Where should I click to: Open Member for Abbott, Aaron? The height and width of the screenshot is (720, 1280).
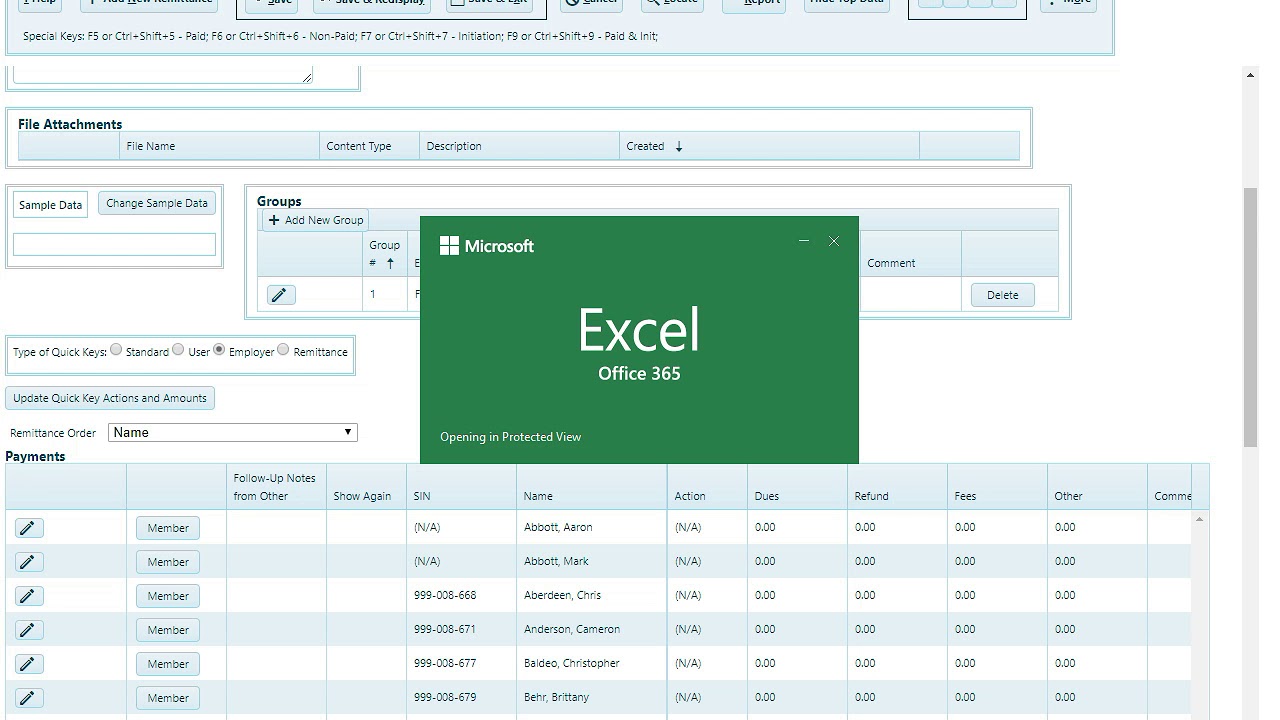click(168, 528)
